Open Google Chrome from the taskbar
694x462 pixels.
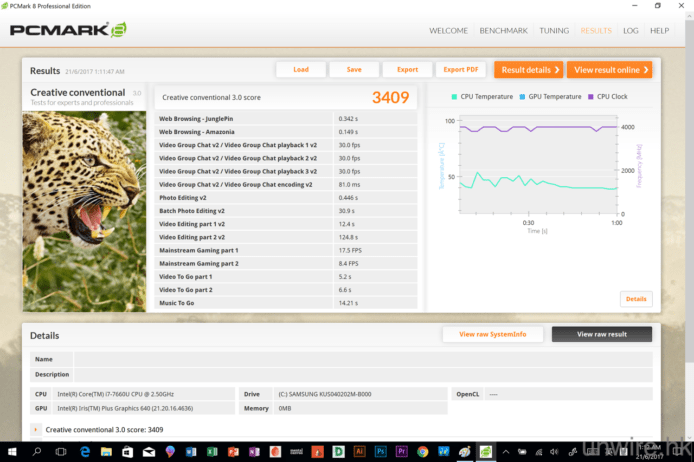tap(423, 452)
